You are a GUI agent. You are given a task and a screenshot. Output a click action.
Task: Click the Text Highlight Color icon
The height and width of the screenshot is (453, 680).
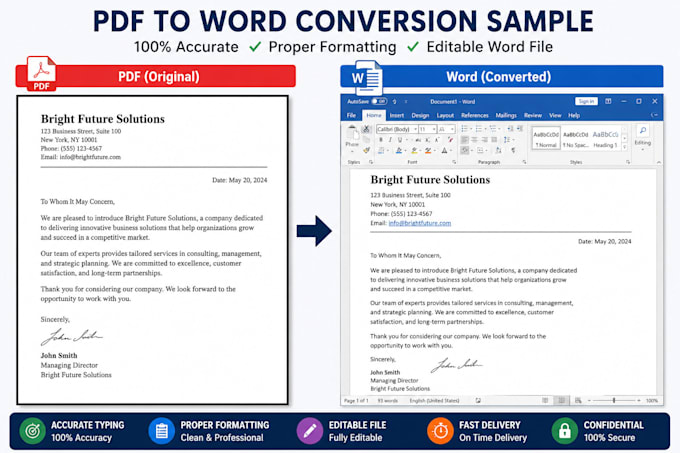coord(414,150)
